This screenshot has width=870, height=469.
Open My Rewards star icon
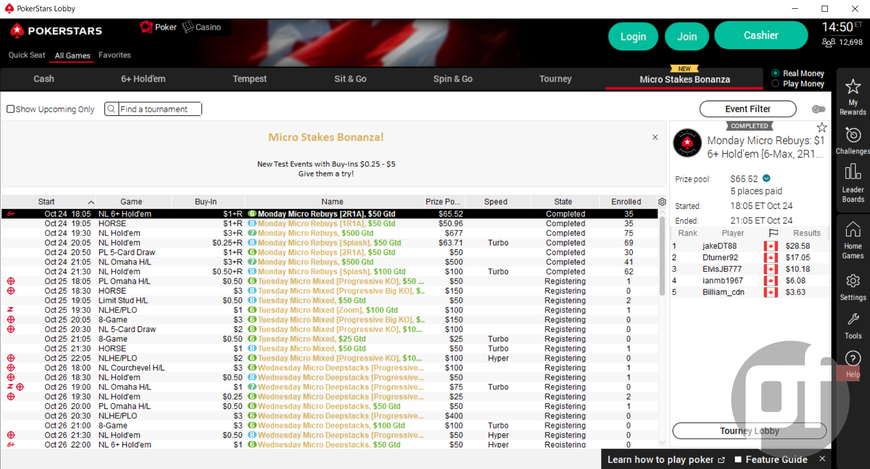click(852, 87)
